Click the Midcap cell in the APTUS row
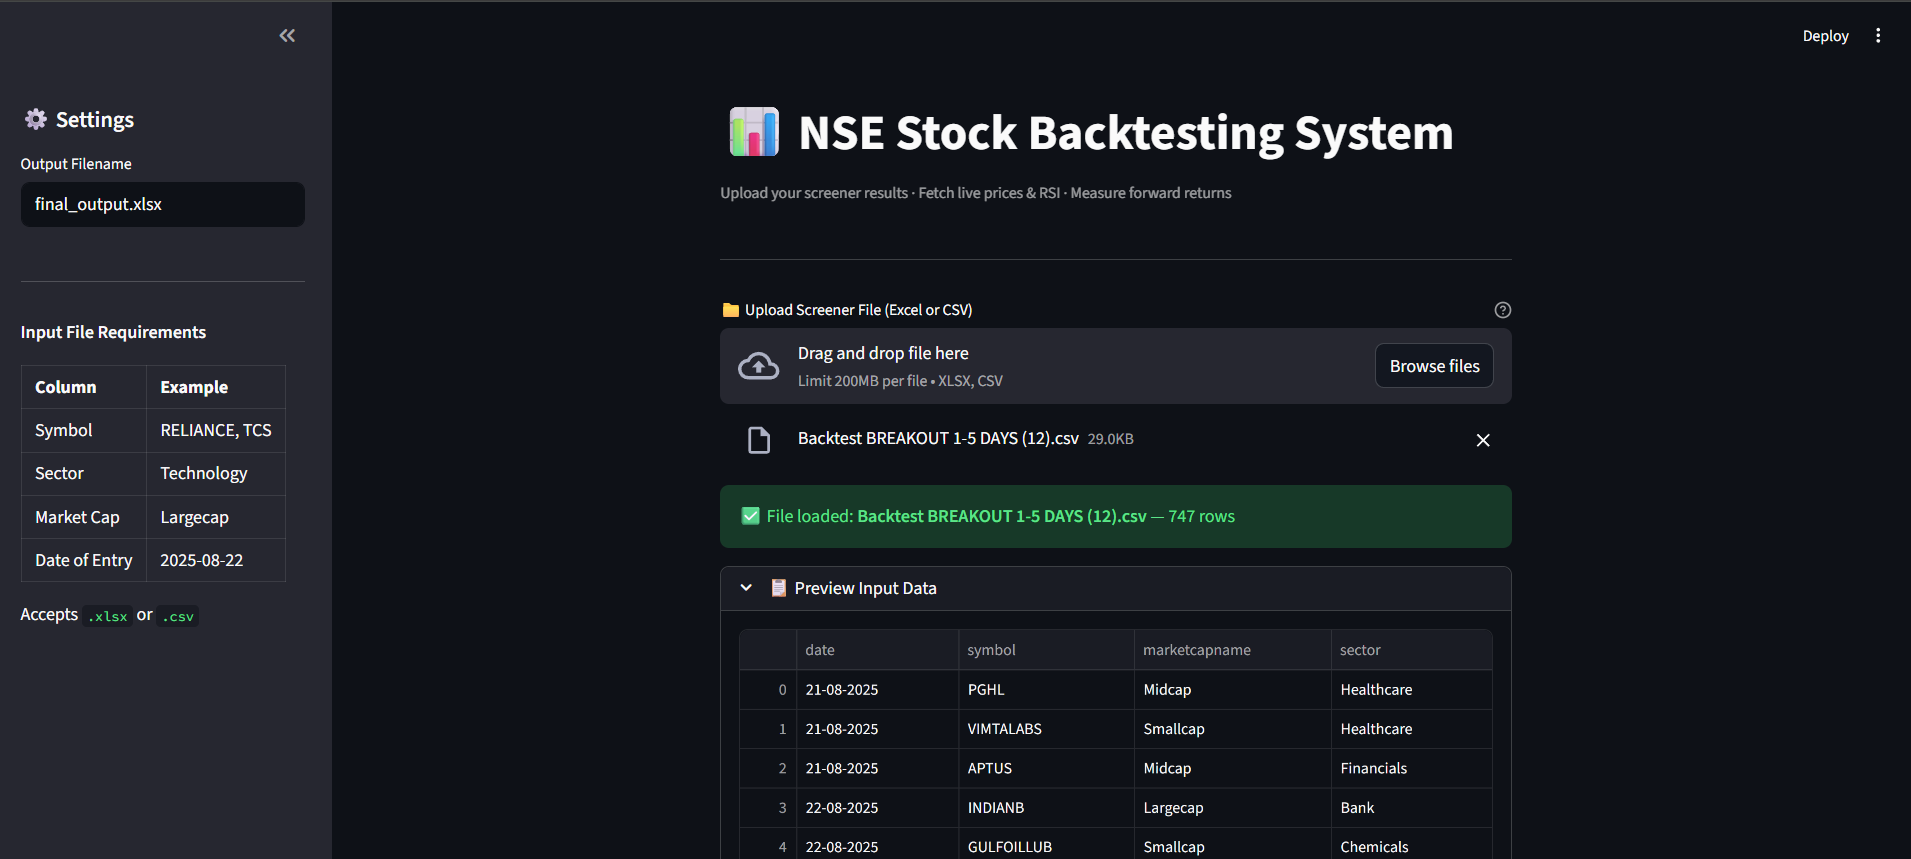Screen dimensions: 1911x859 click(x=1233, y=768)
